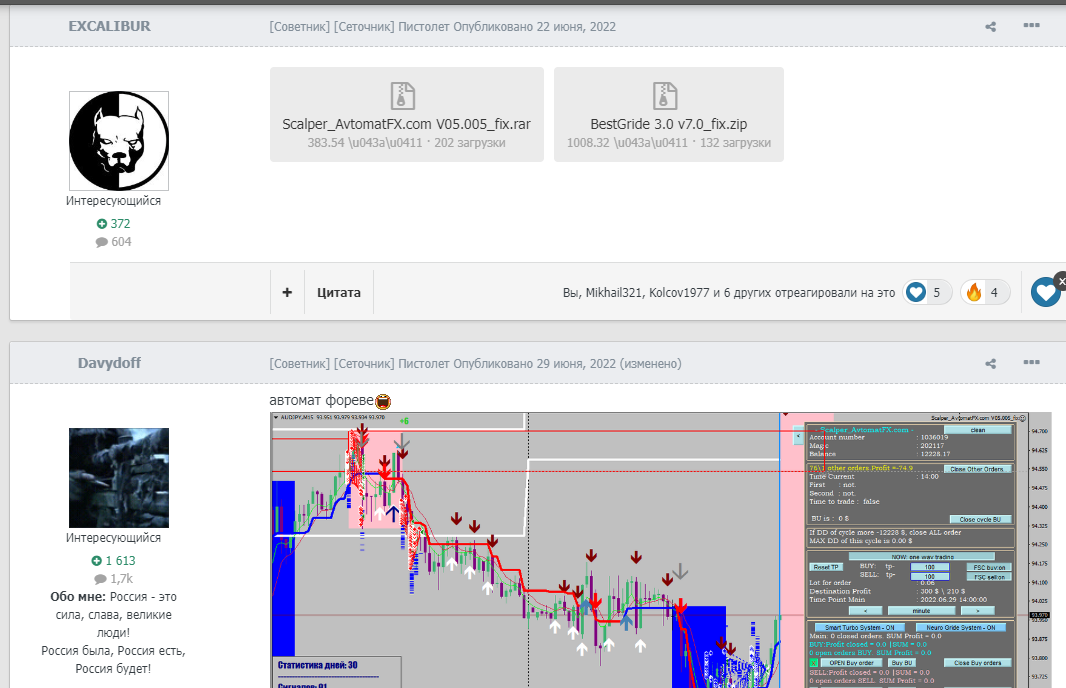1066x688 pixels.
Task: Open Davydoff's reputation score 1 613
Action: click(114, 561)
